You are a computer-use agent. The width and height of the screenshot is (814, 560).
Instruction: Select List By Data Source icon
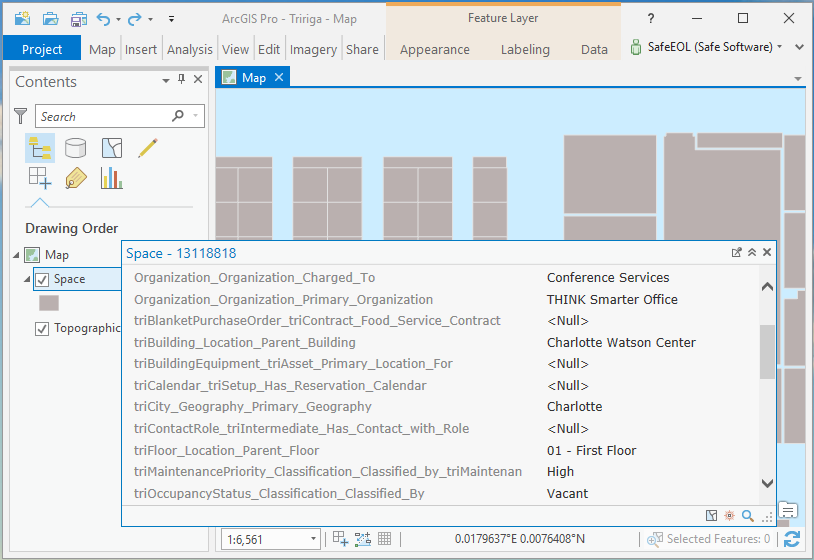(x=75, y=148)
